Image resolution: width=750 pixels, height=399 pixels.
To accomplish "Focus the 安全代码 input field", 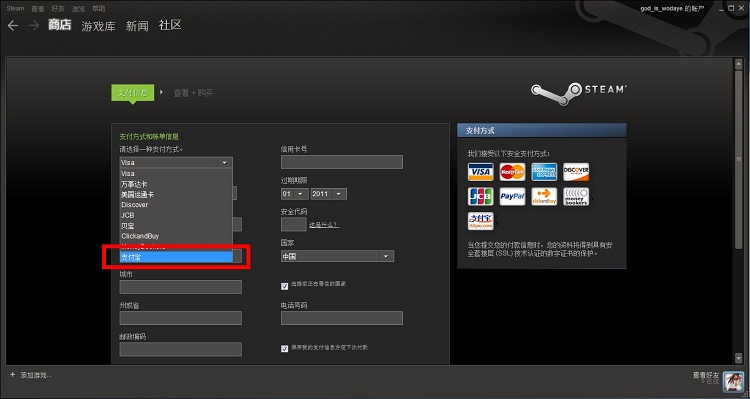I will [x=294, y=224].
